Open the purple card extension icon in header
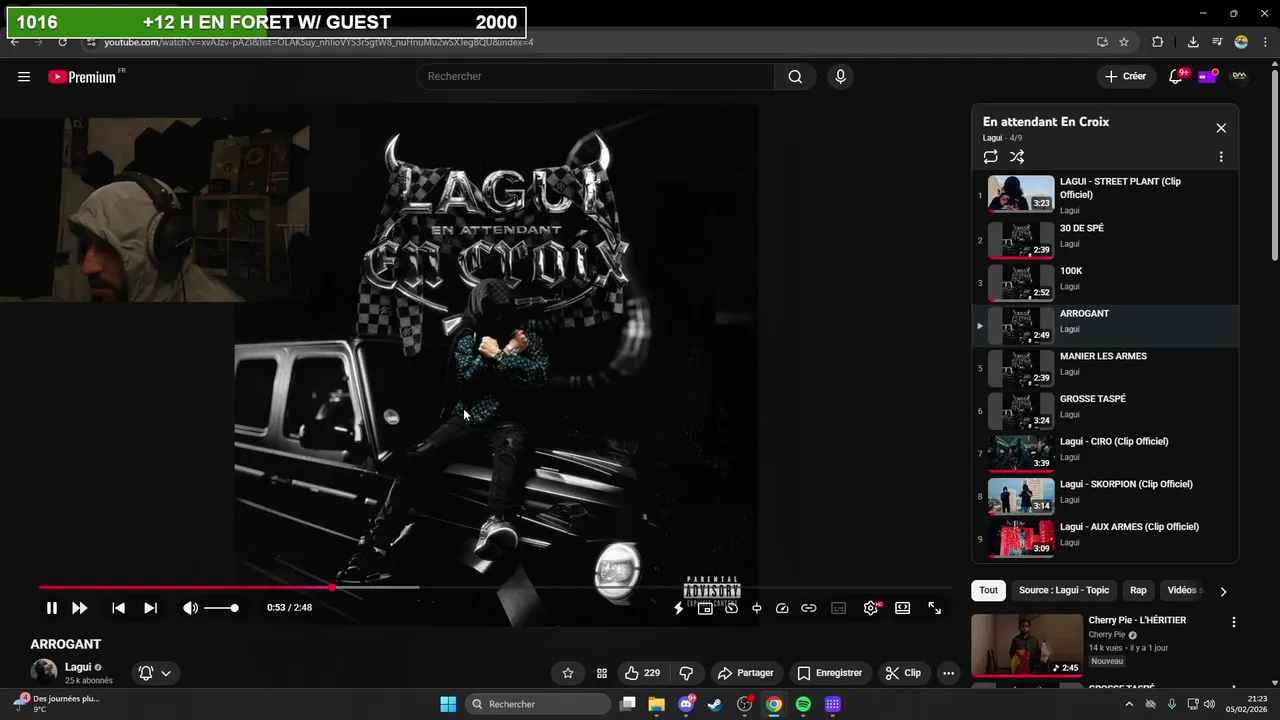 1207,77
